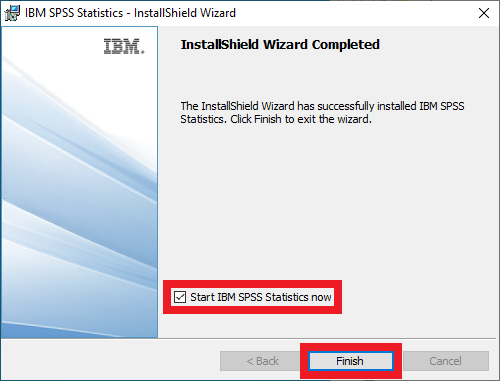Viewport: 500px width, 381px height.
Task: Click the bottom button bar's empty left area
Action: click(x=110, y=360)
